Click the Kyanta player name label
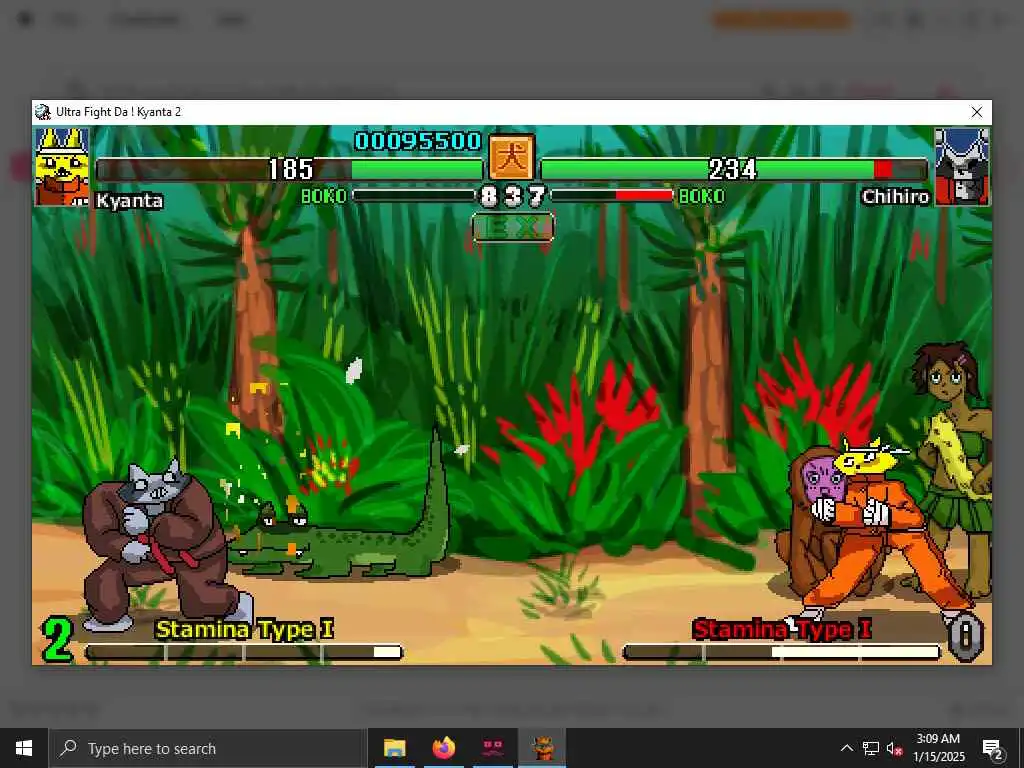The width and height of the screenshot is (1024, 768). (x=129, y=200)
